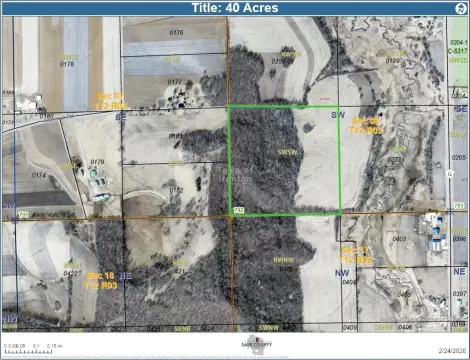470x360 pixels.
Task: Select parcel label 0177
Action: (x=175, y=82)
